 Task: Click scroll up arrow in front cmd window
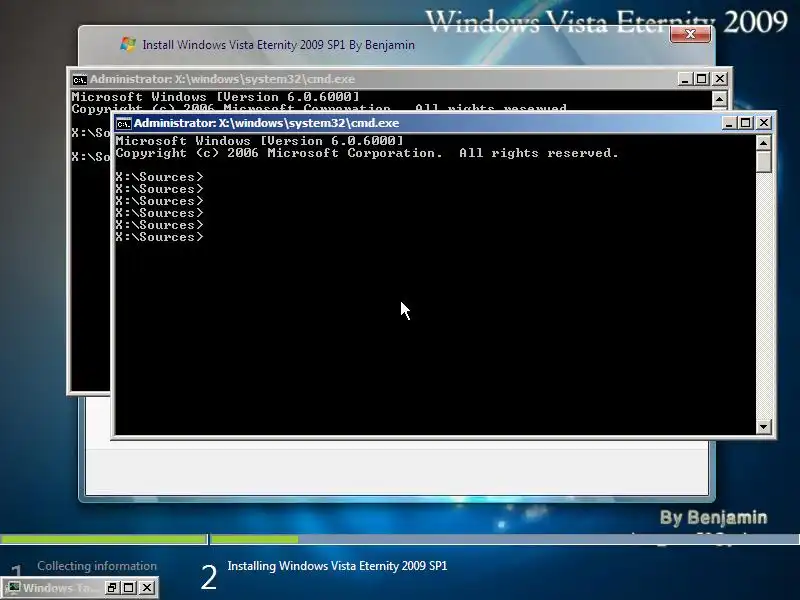pos(764,143)
